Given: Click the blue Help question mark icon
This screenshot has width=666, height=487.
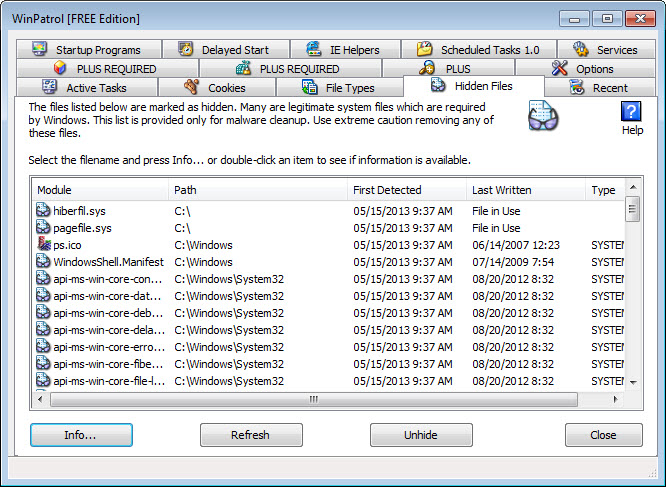Looking at the screenshot, I should [x=631, y=111].
